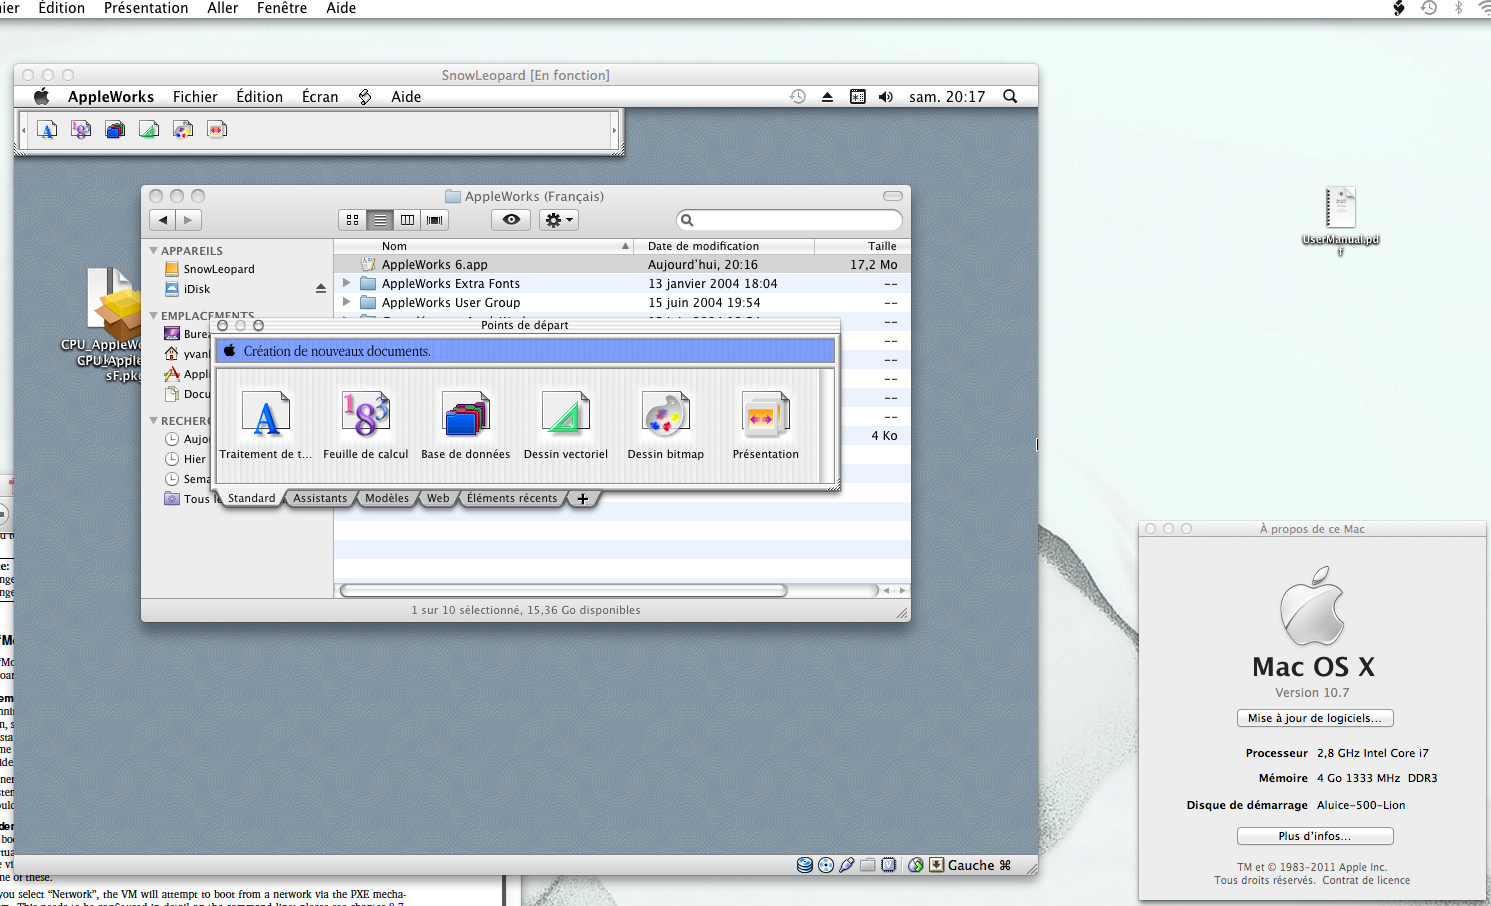Open the Apple menu in the SnowLeopard guest

42,97
